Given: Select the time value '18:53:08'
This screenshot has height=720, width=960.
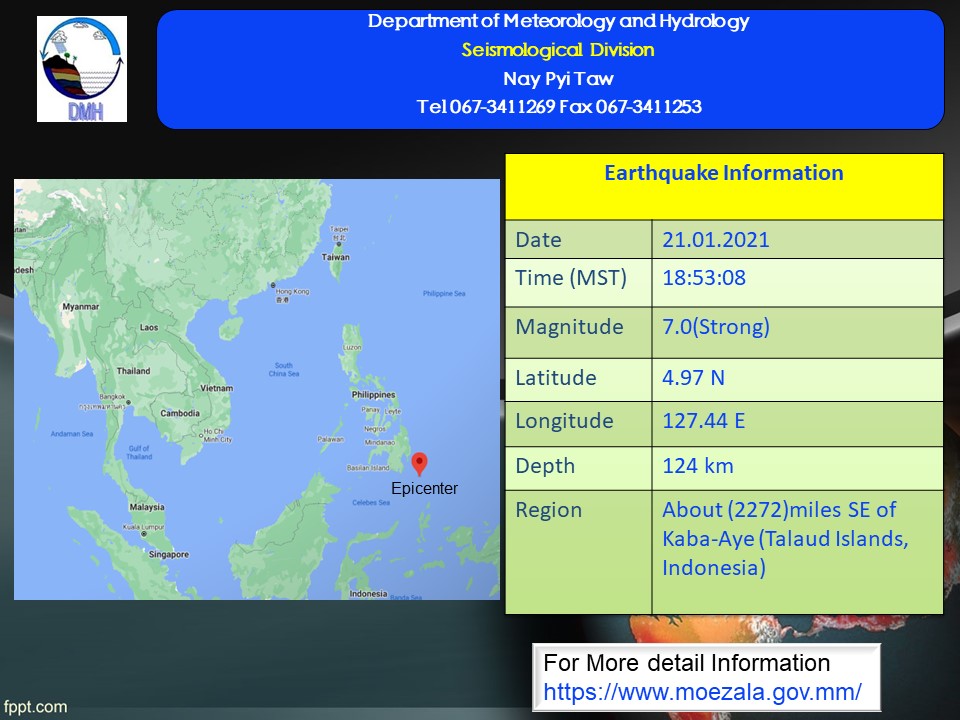Looking at the screenshot, I should (x=704, y=278).
